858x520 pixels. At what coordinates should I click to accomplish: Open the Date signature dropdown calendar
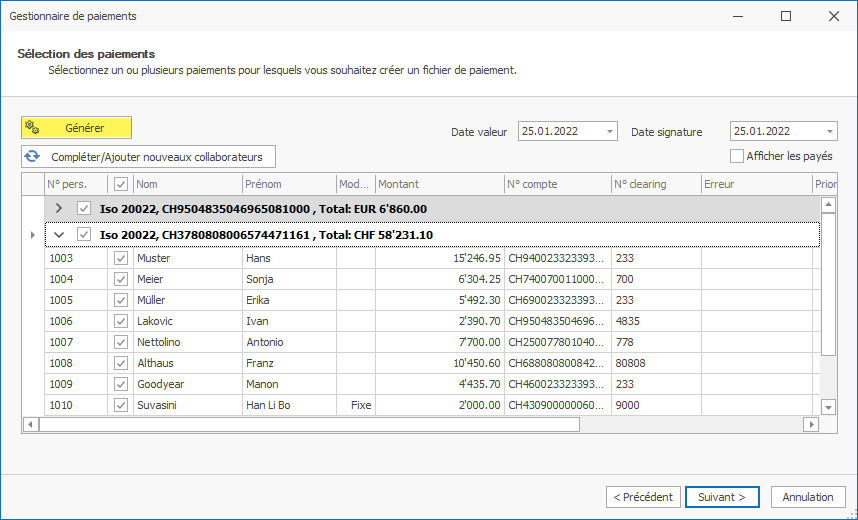point(830,132)
